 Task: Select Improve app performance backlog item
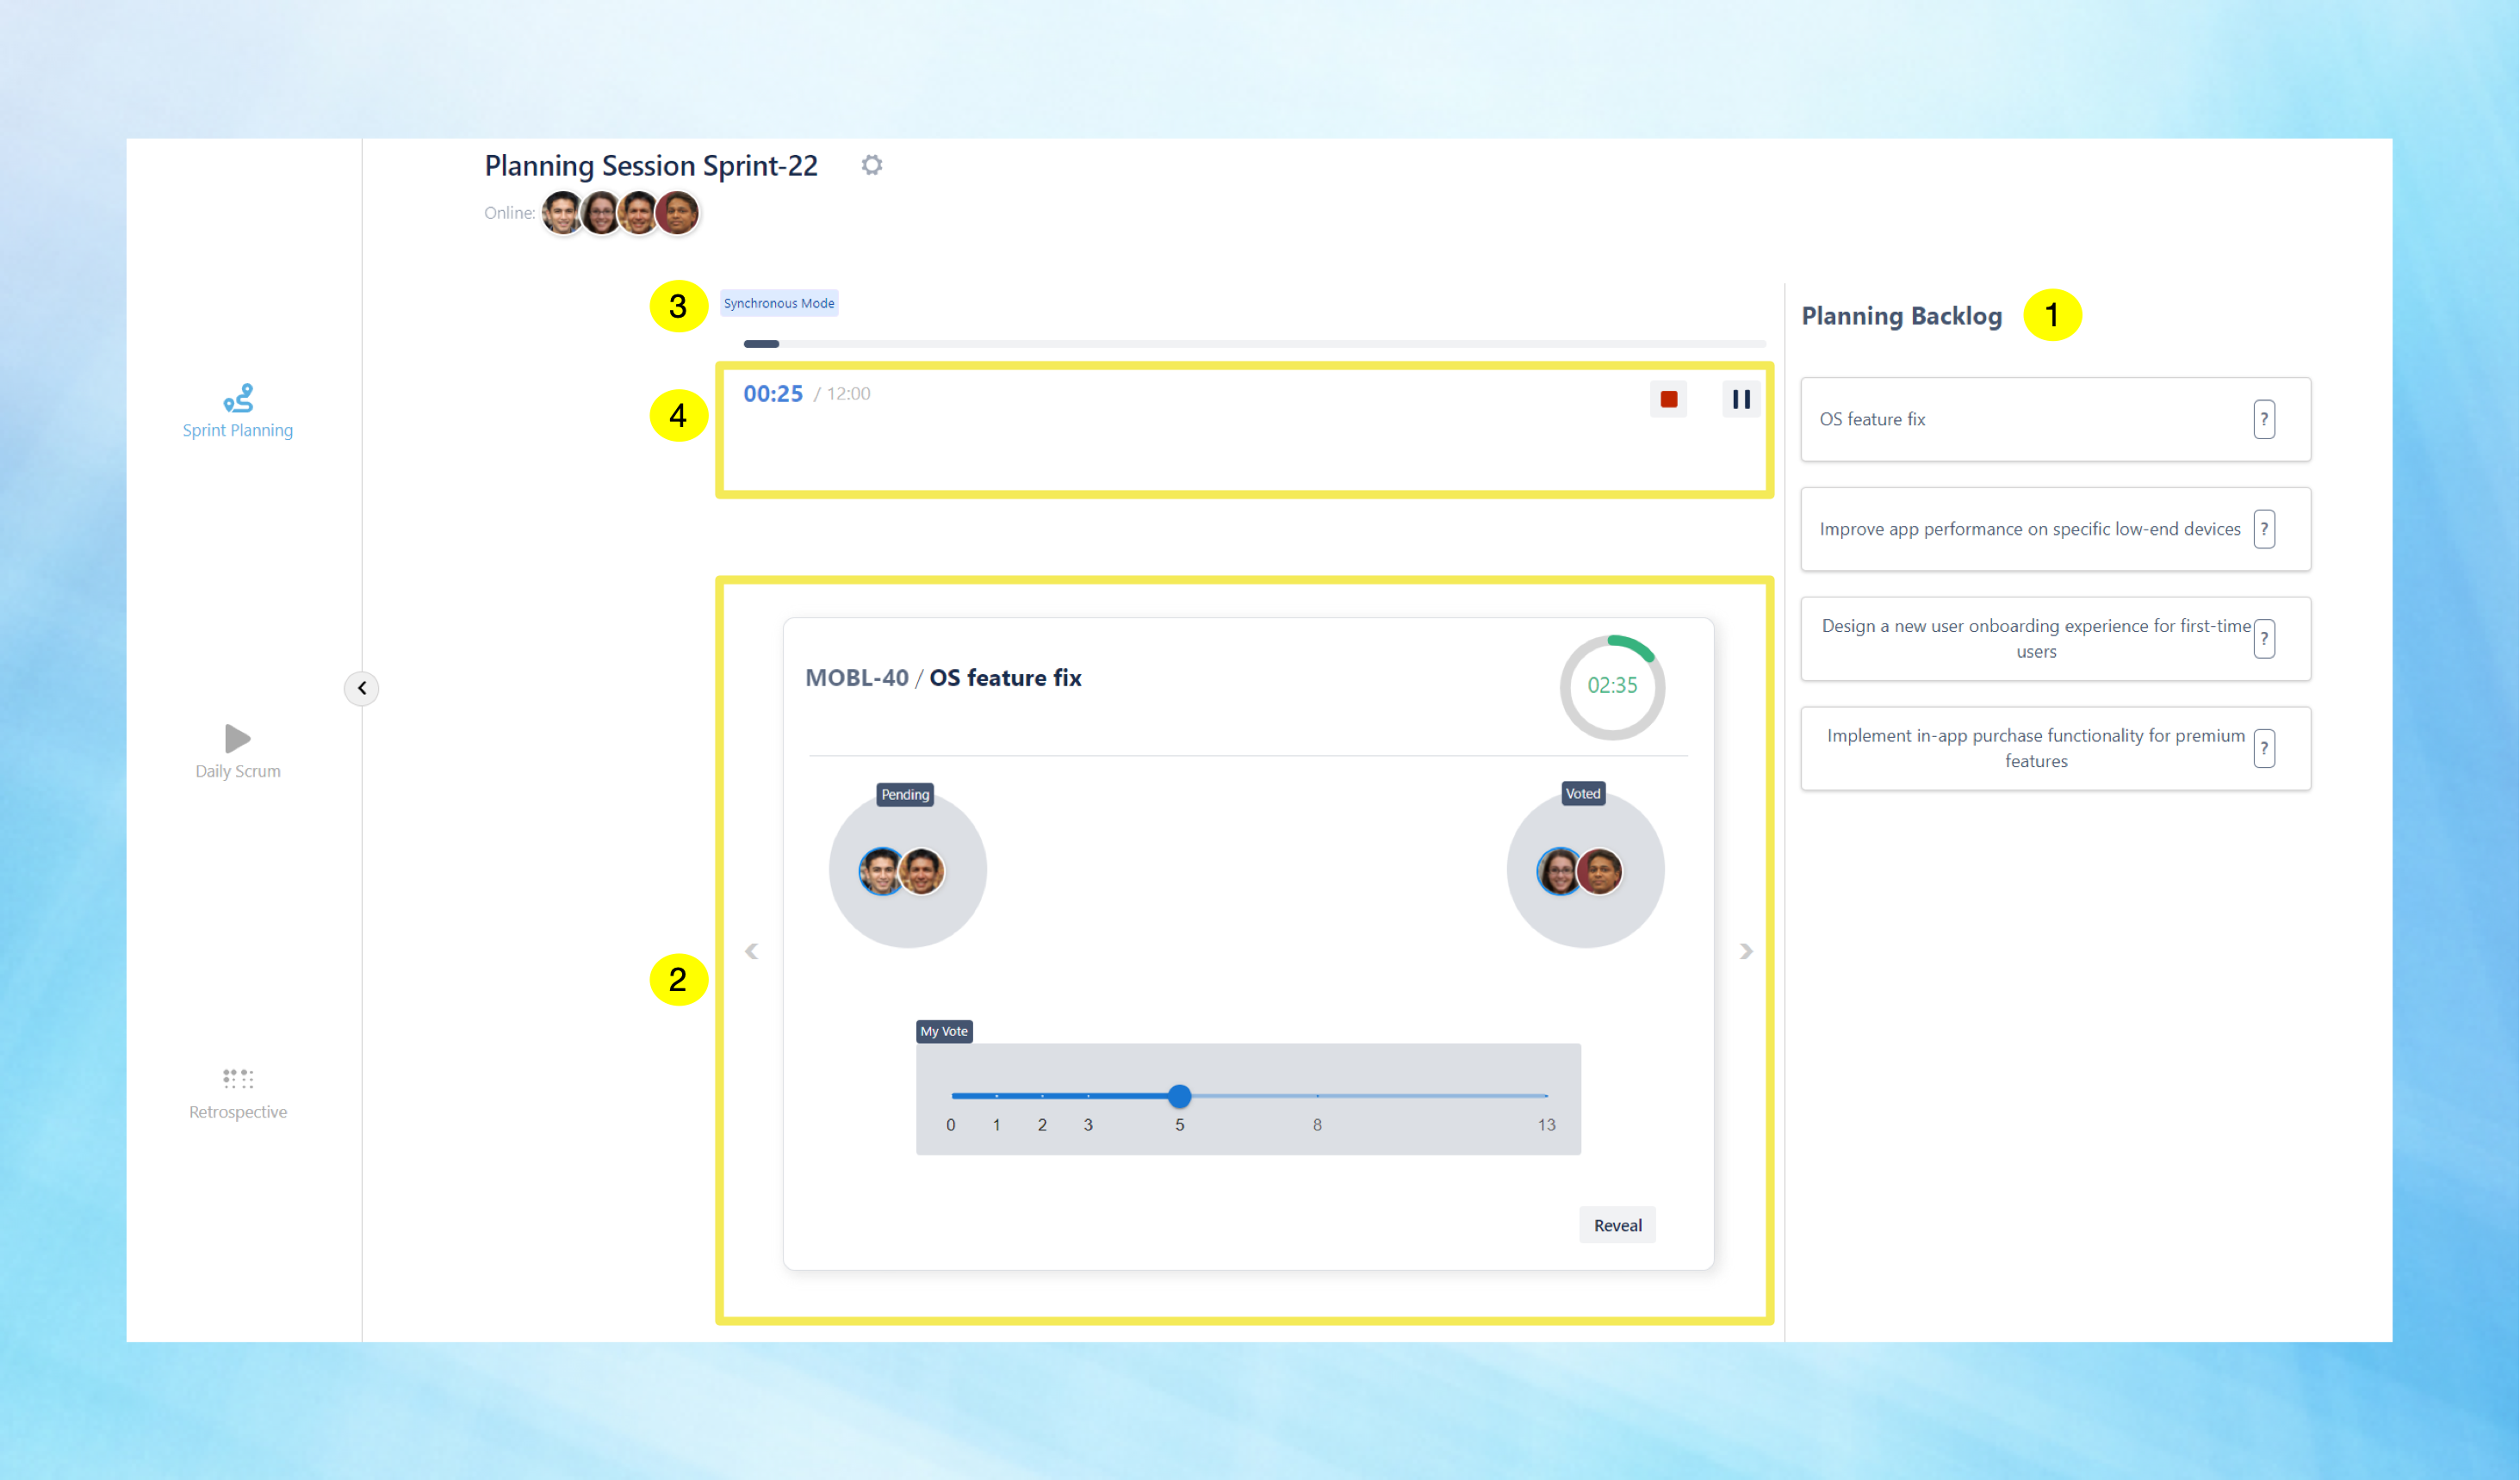2029,529
